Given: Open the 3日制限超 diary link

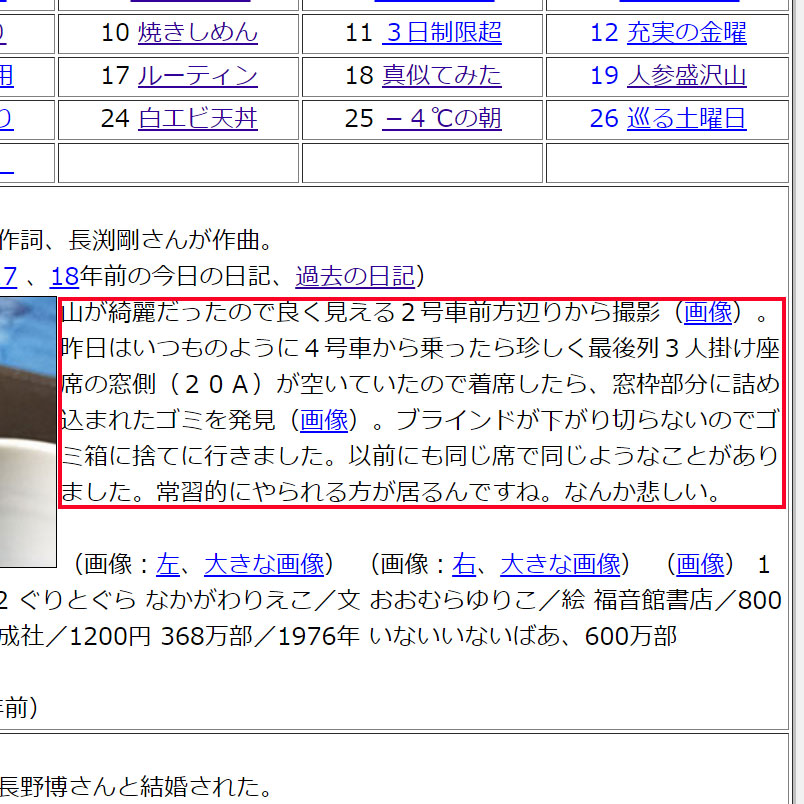Looking at the screenshot, I should (441, 33).
